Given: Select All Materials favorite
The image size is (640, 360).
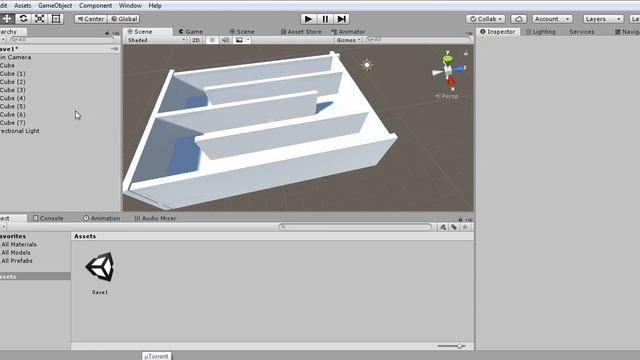Looking at the screenshot, I should click(19, 244).
